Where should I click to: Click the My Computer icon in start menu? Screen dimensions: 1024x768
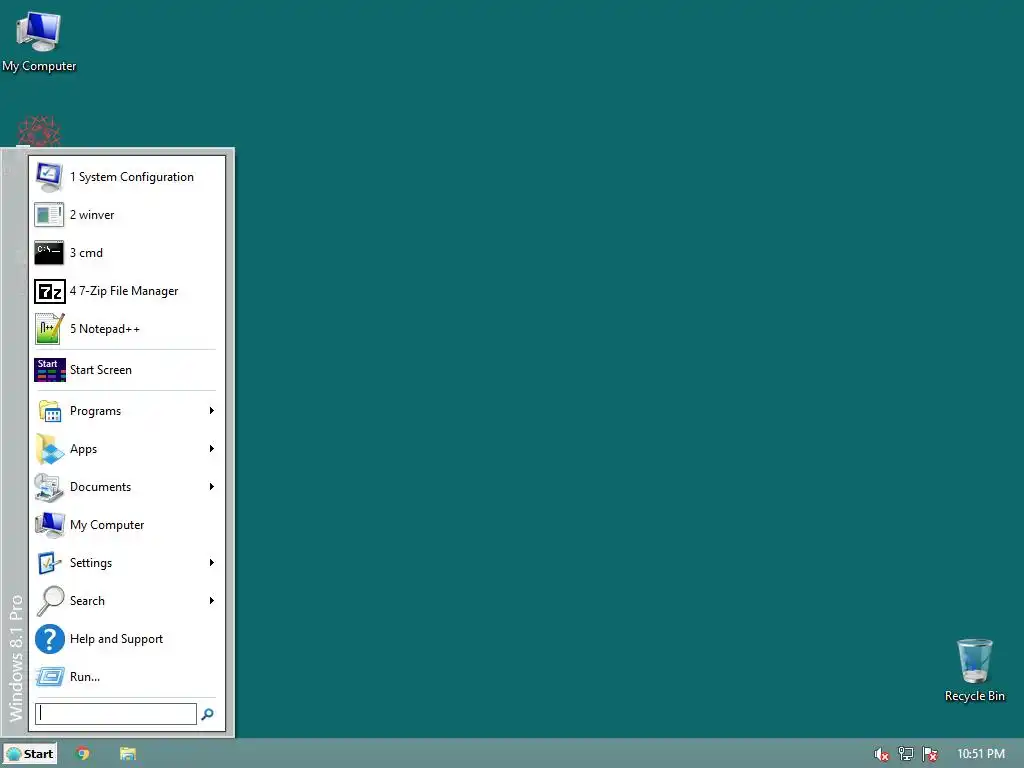point(50,525)
